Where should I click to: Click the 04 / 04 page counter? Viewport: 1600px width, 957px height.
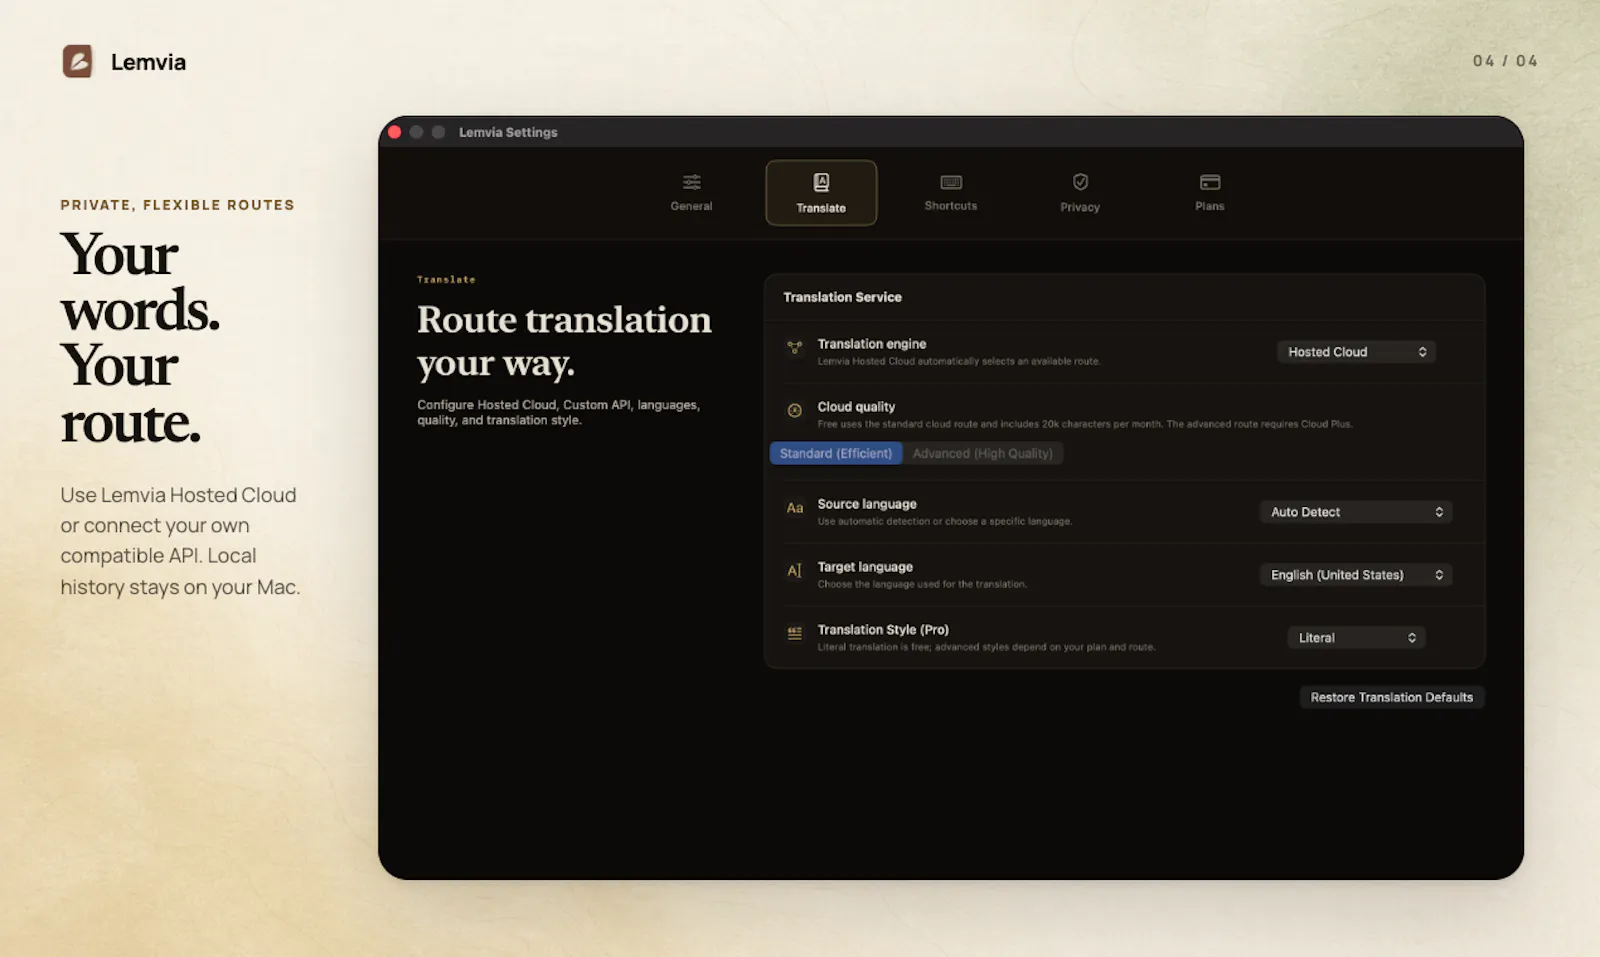click(1505, 61)
